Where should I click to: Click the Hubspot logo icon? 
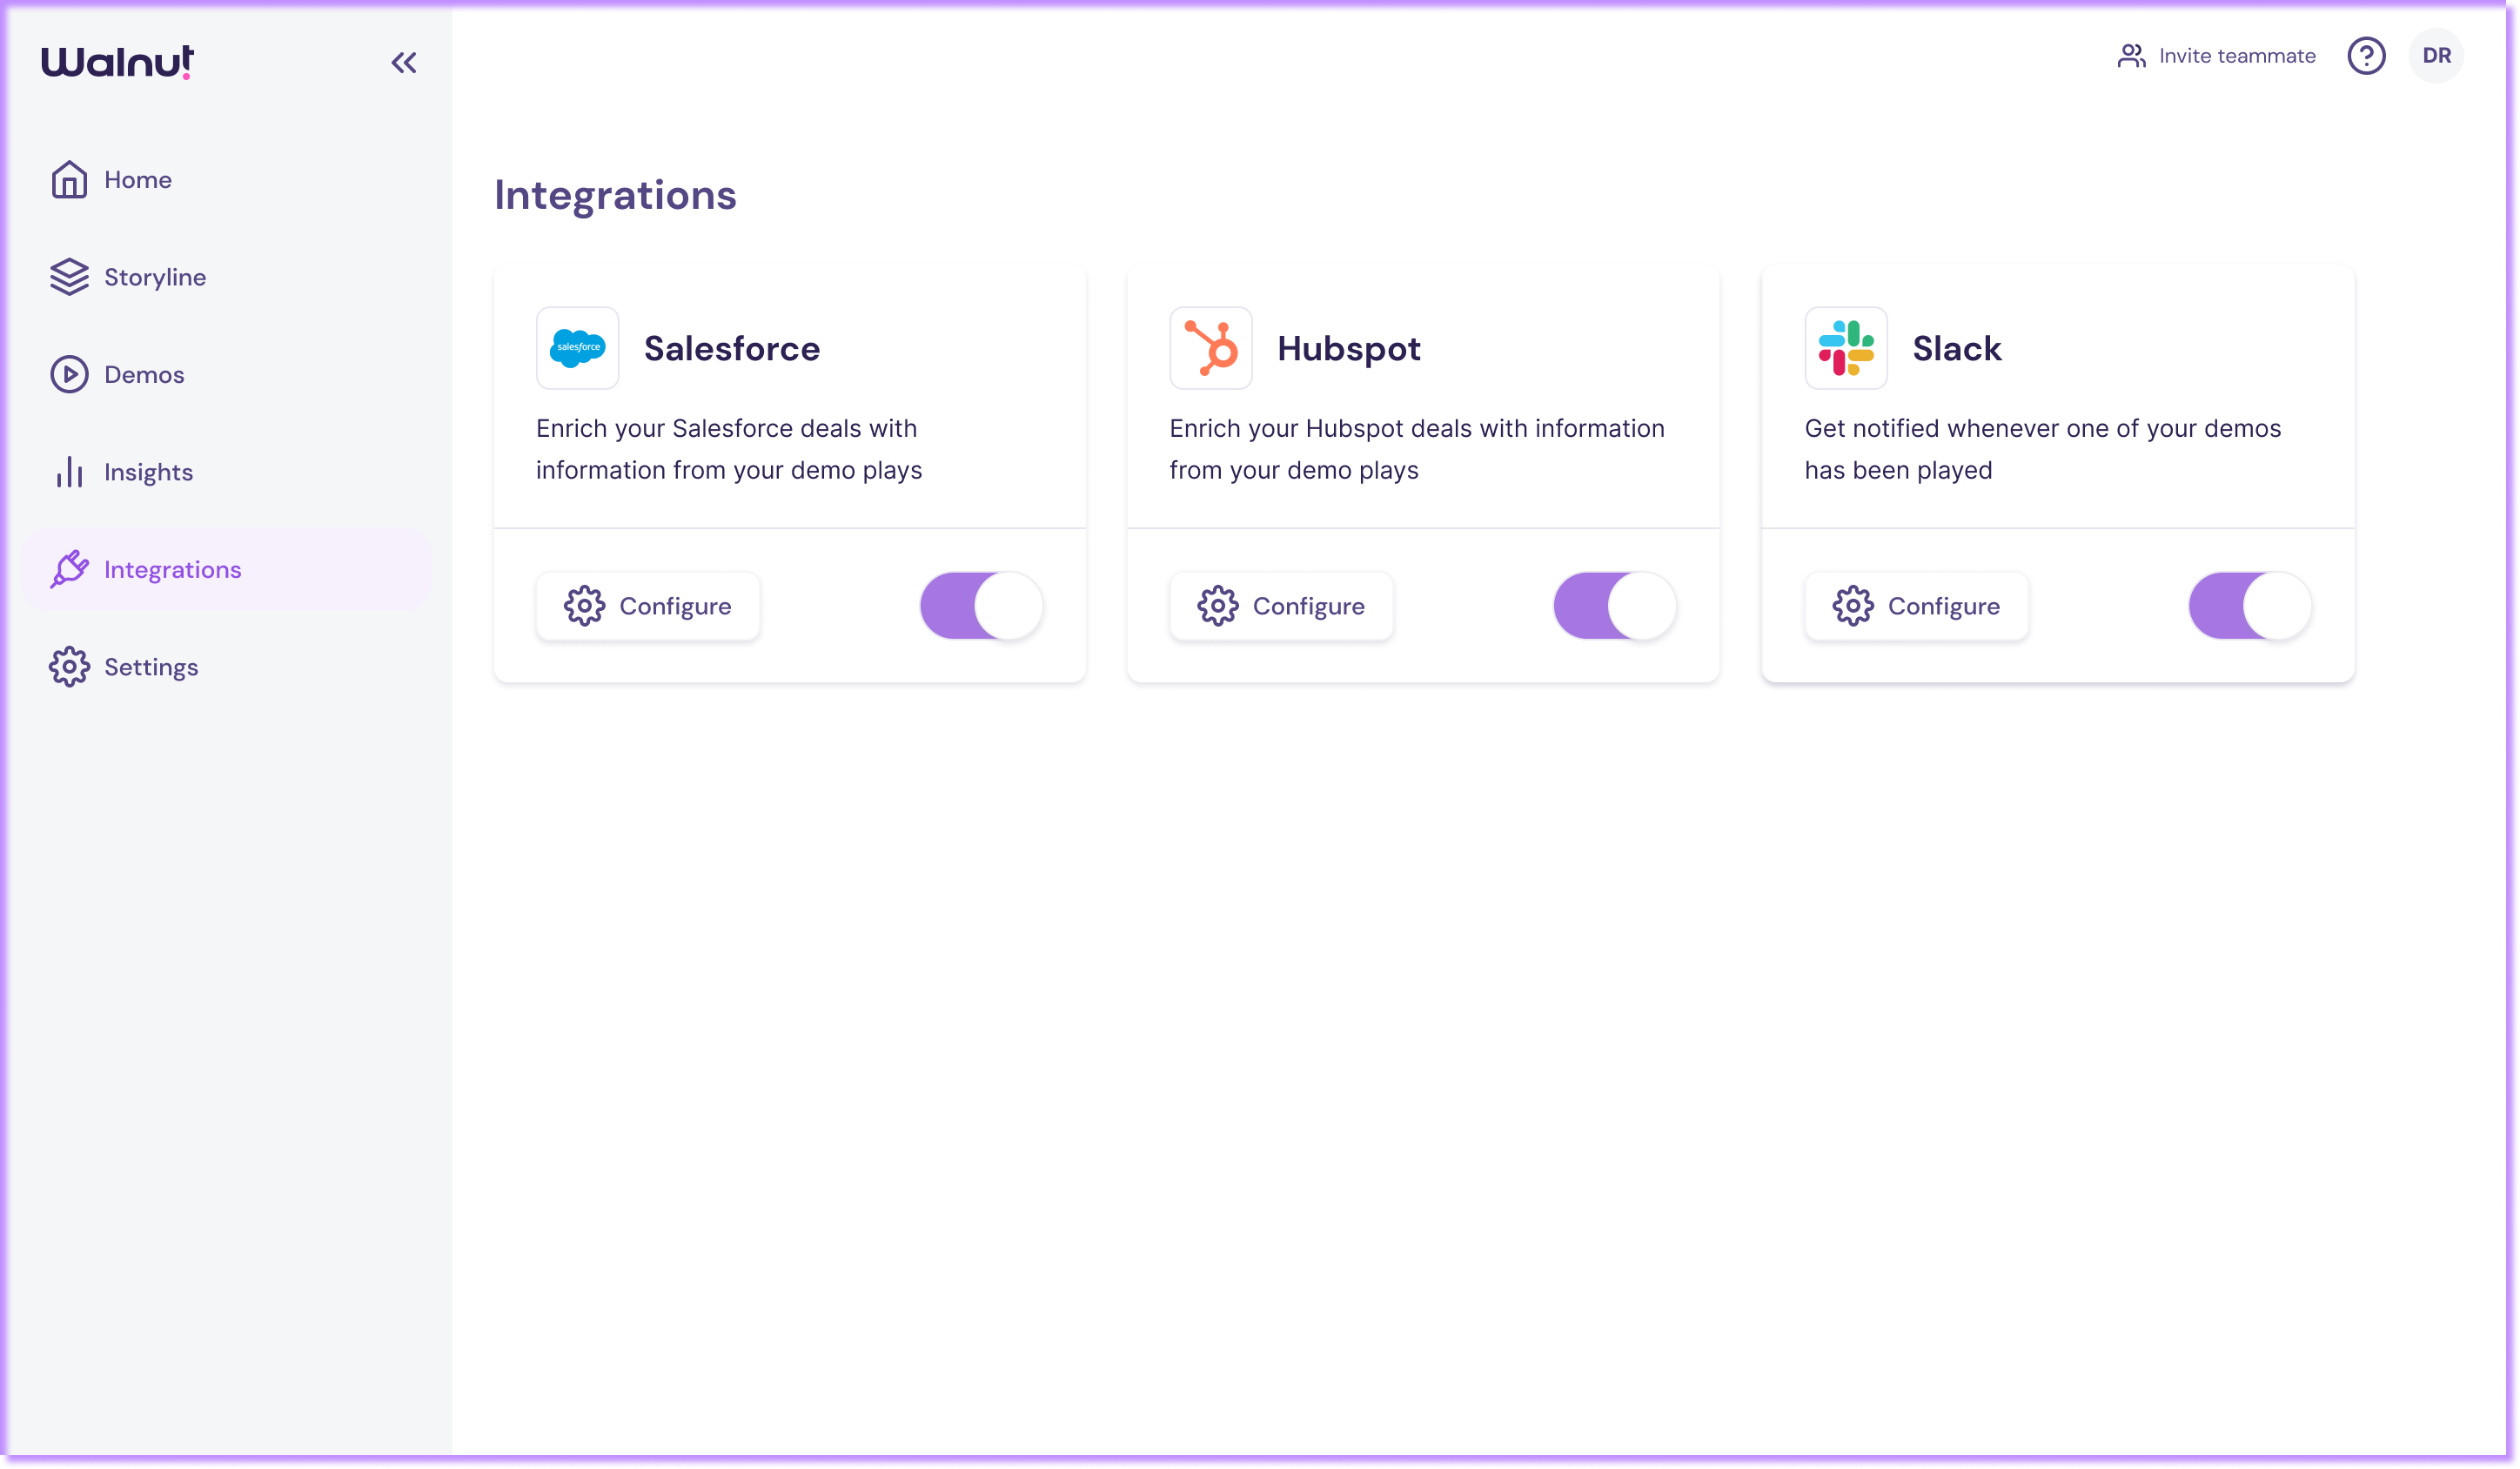click(1210, 348)
